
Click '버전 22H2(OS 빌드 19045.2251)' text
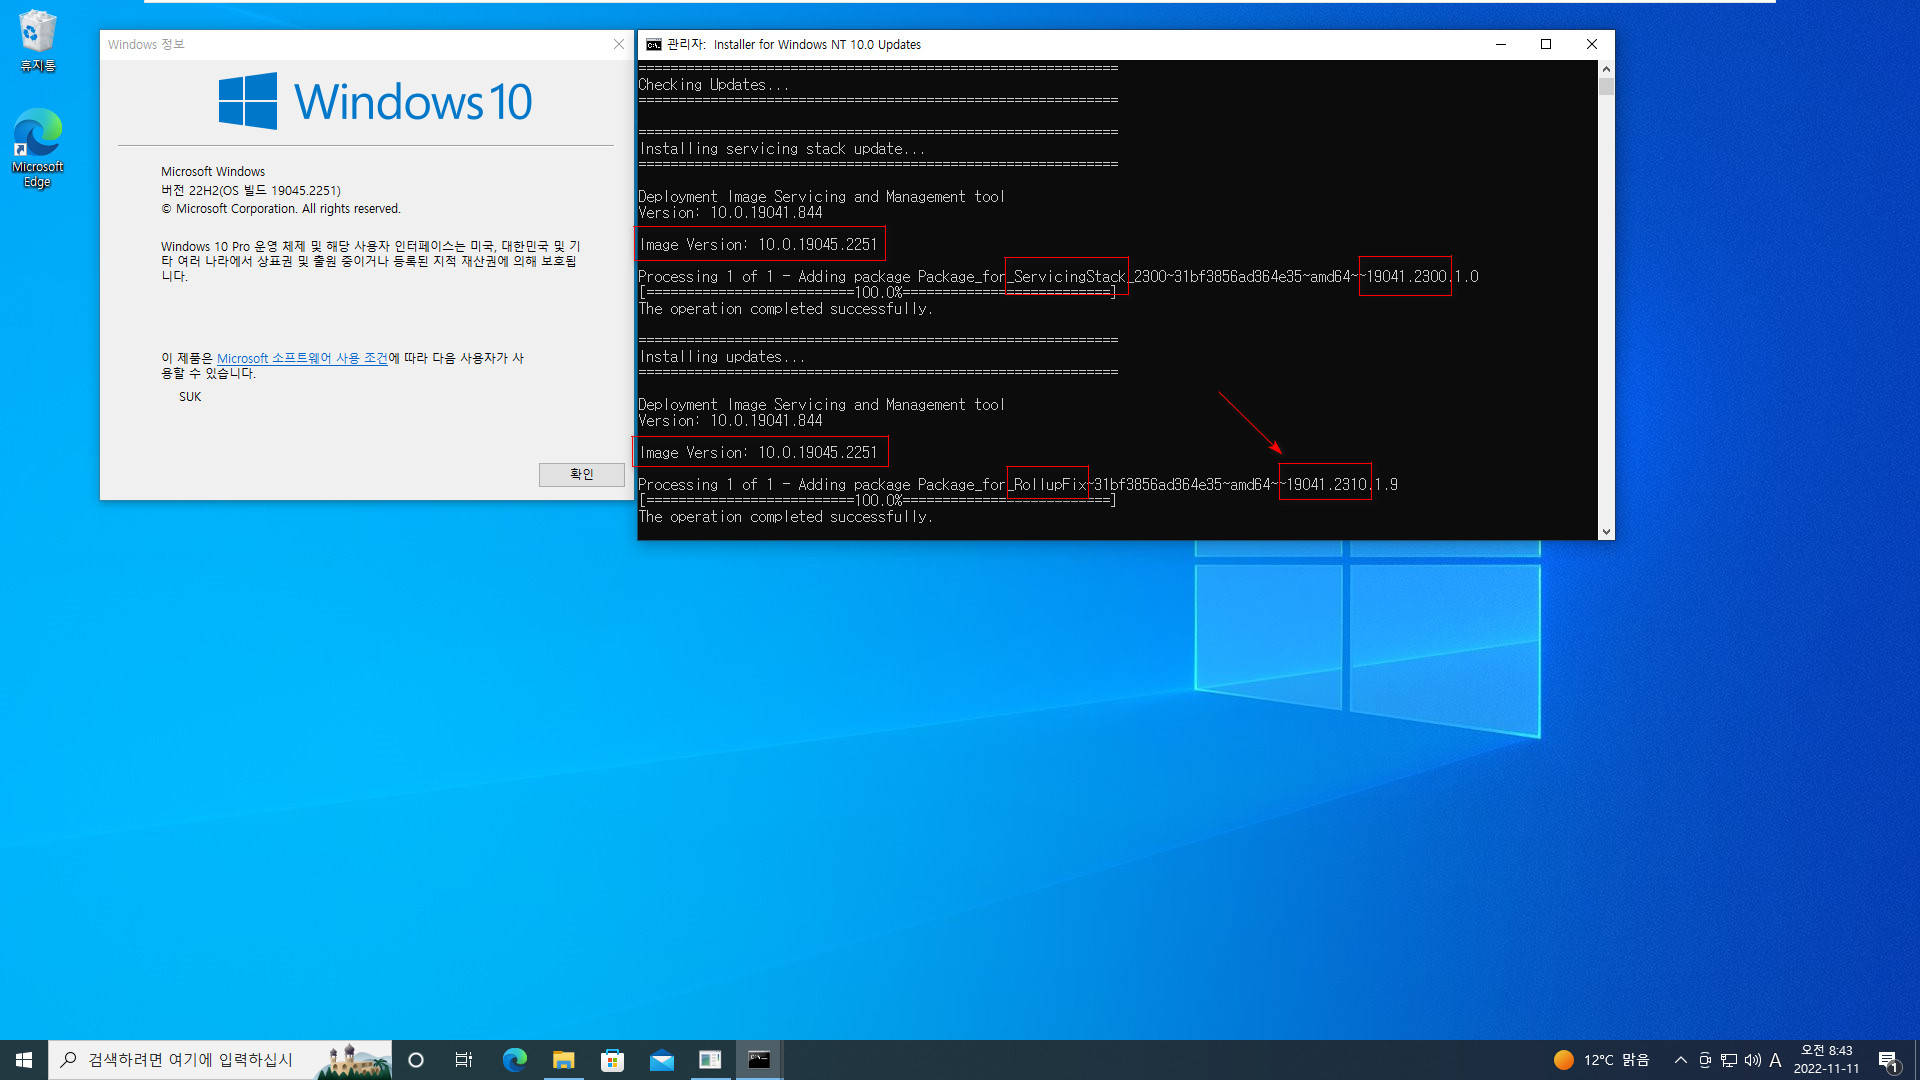coord(251,190)
